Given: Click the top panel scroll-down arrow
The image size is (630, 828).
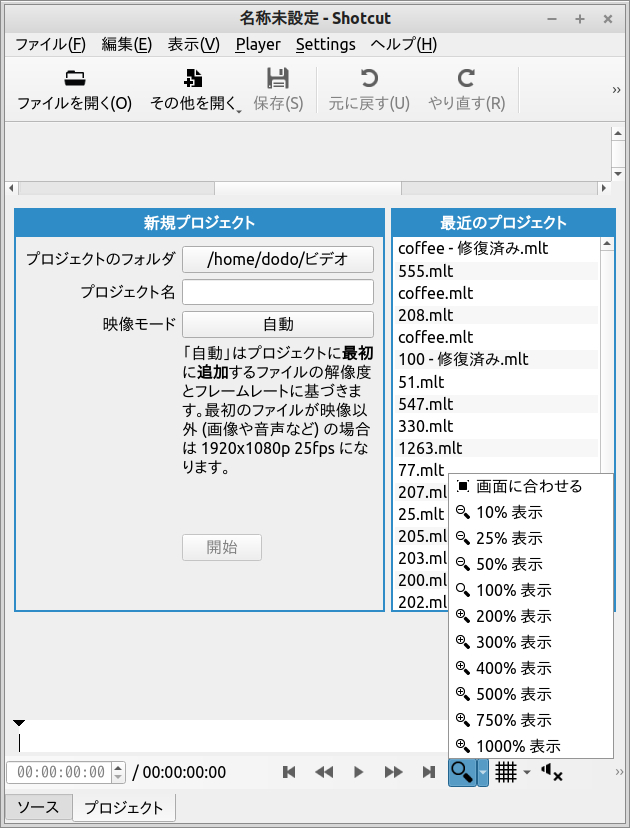Looking at the screenshot, I should 618,174.
